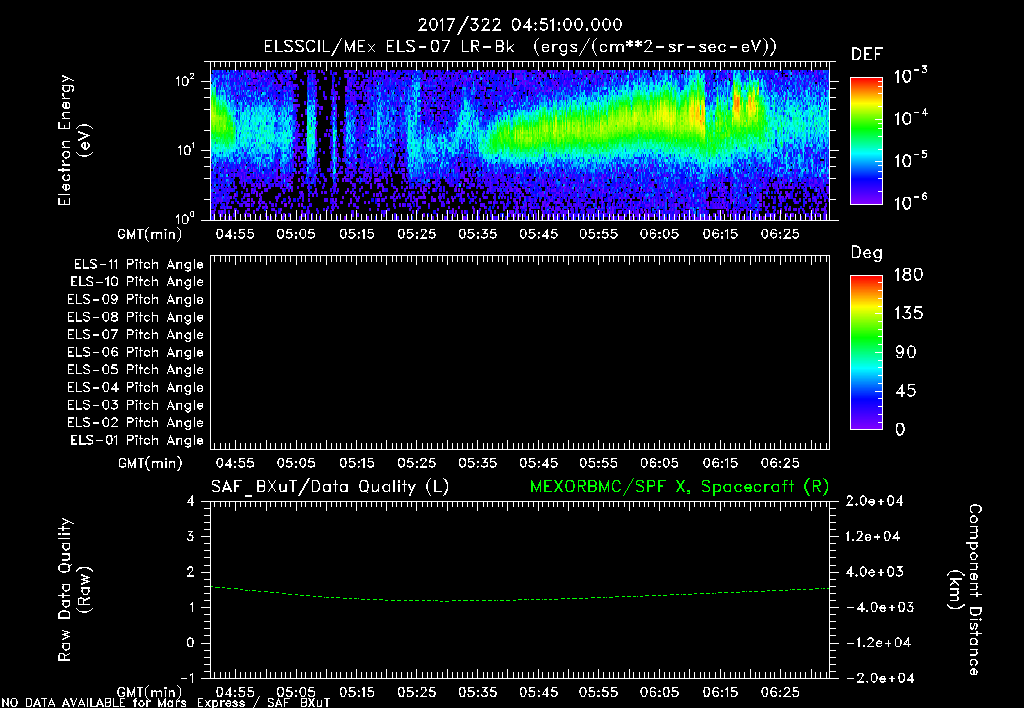Click the DEF label above the color bar

(x=867, y=54)
